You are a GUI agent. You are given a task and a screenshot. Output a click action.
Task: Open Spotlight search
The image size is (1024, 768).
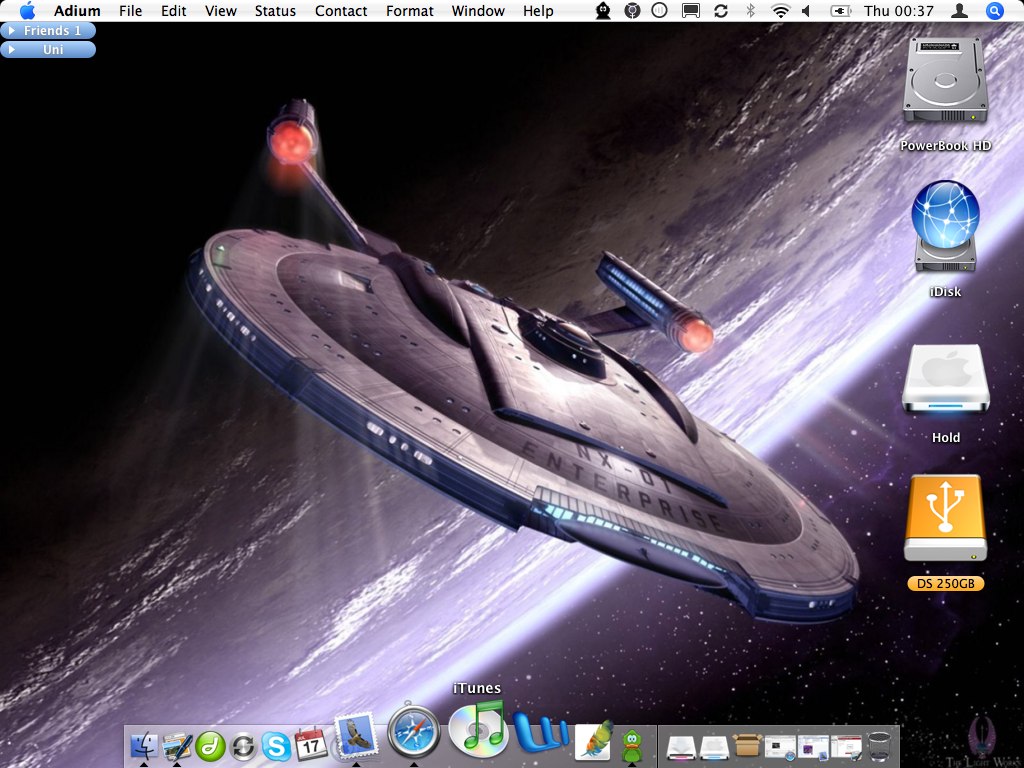click(x=995, y=10)
